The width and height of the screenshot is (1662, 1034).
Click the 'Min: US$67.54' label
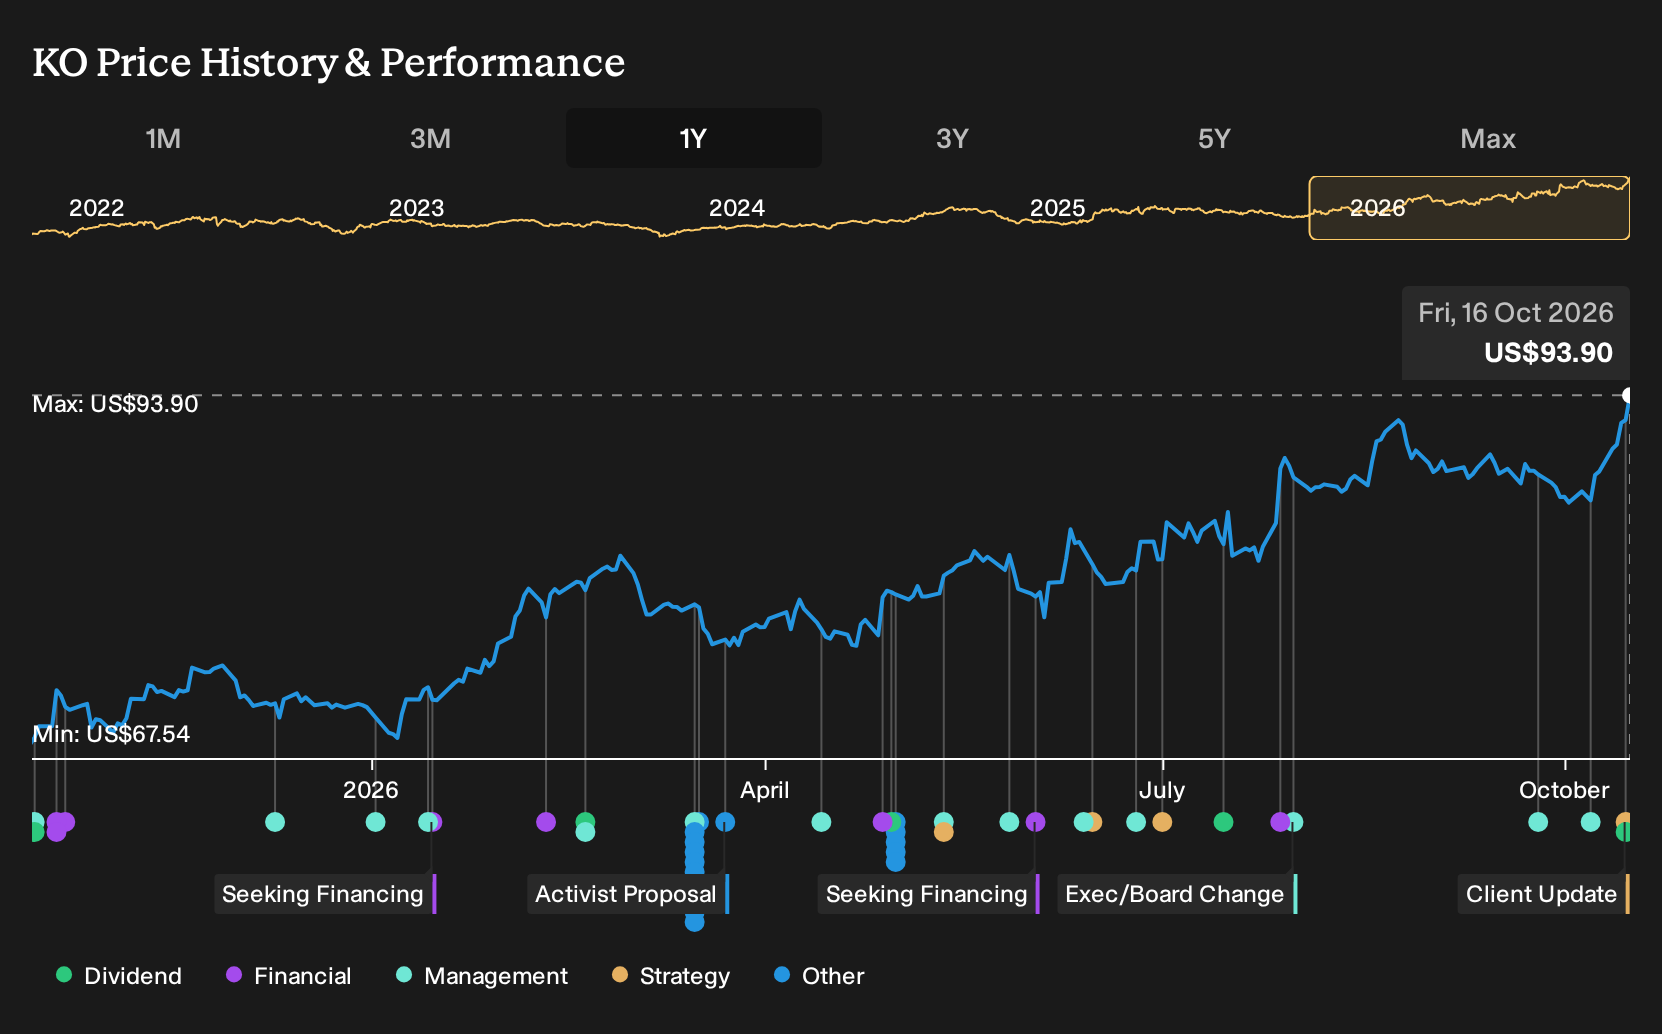pyautogui.click(x=111, y=734)
